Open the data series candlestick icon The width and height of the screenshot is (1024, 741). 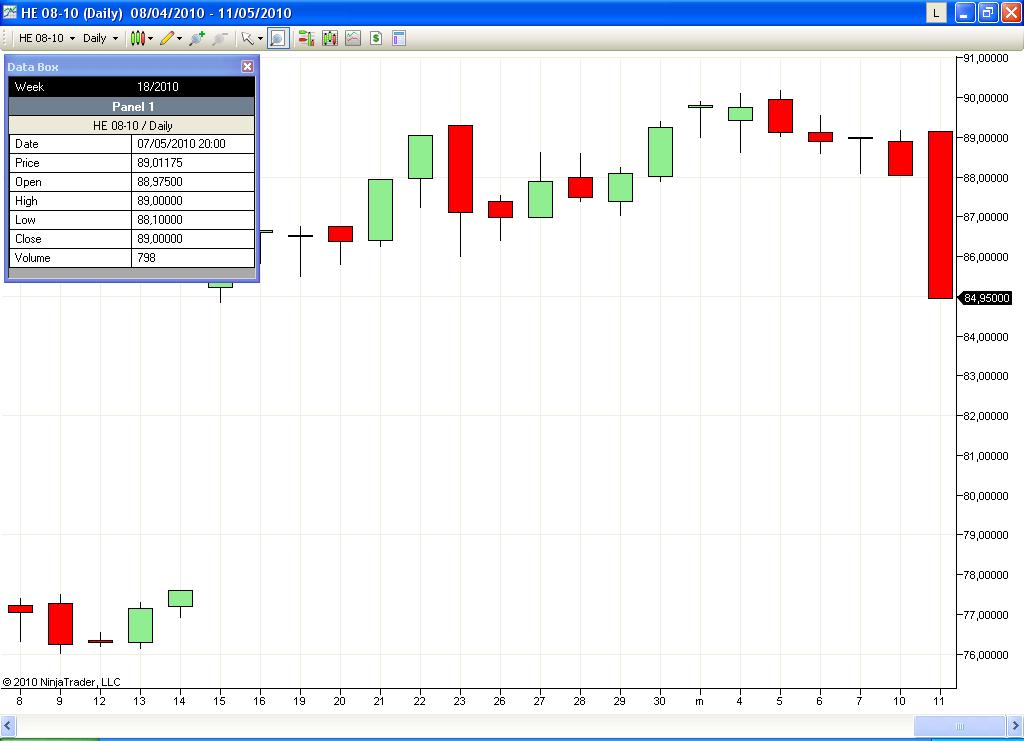[x=330, y=39]
